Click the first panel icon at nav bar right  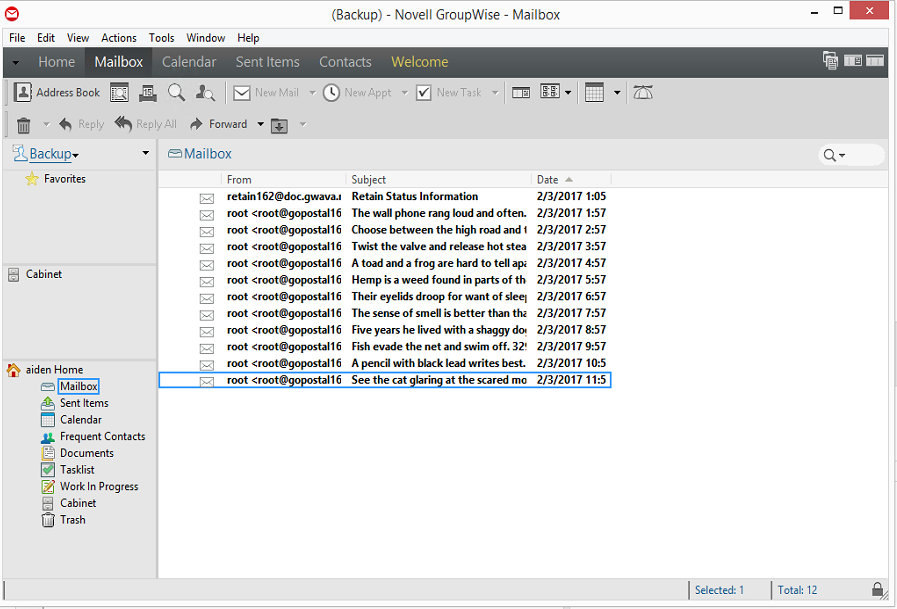[830, 60]
